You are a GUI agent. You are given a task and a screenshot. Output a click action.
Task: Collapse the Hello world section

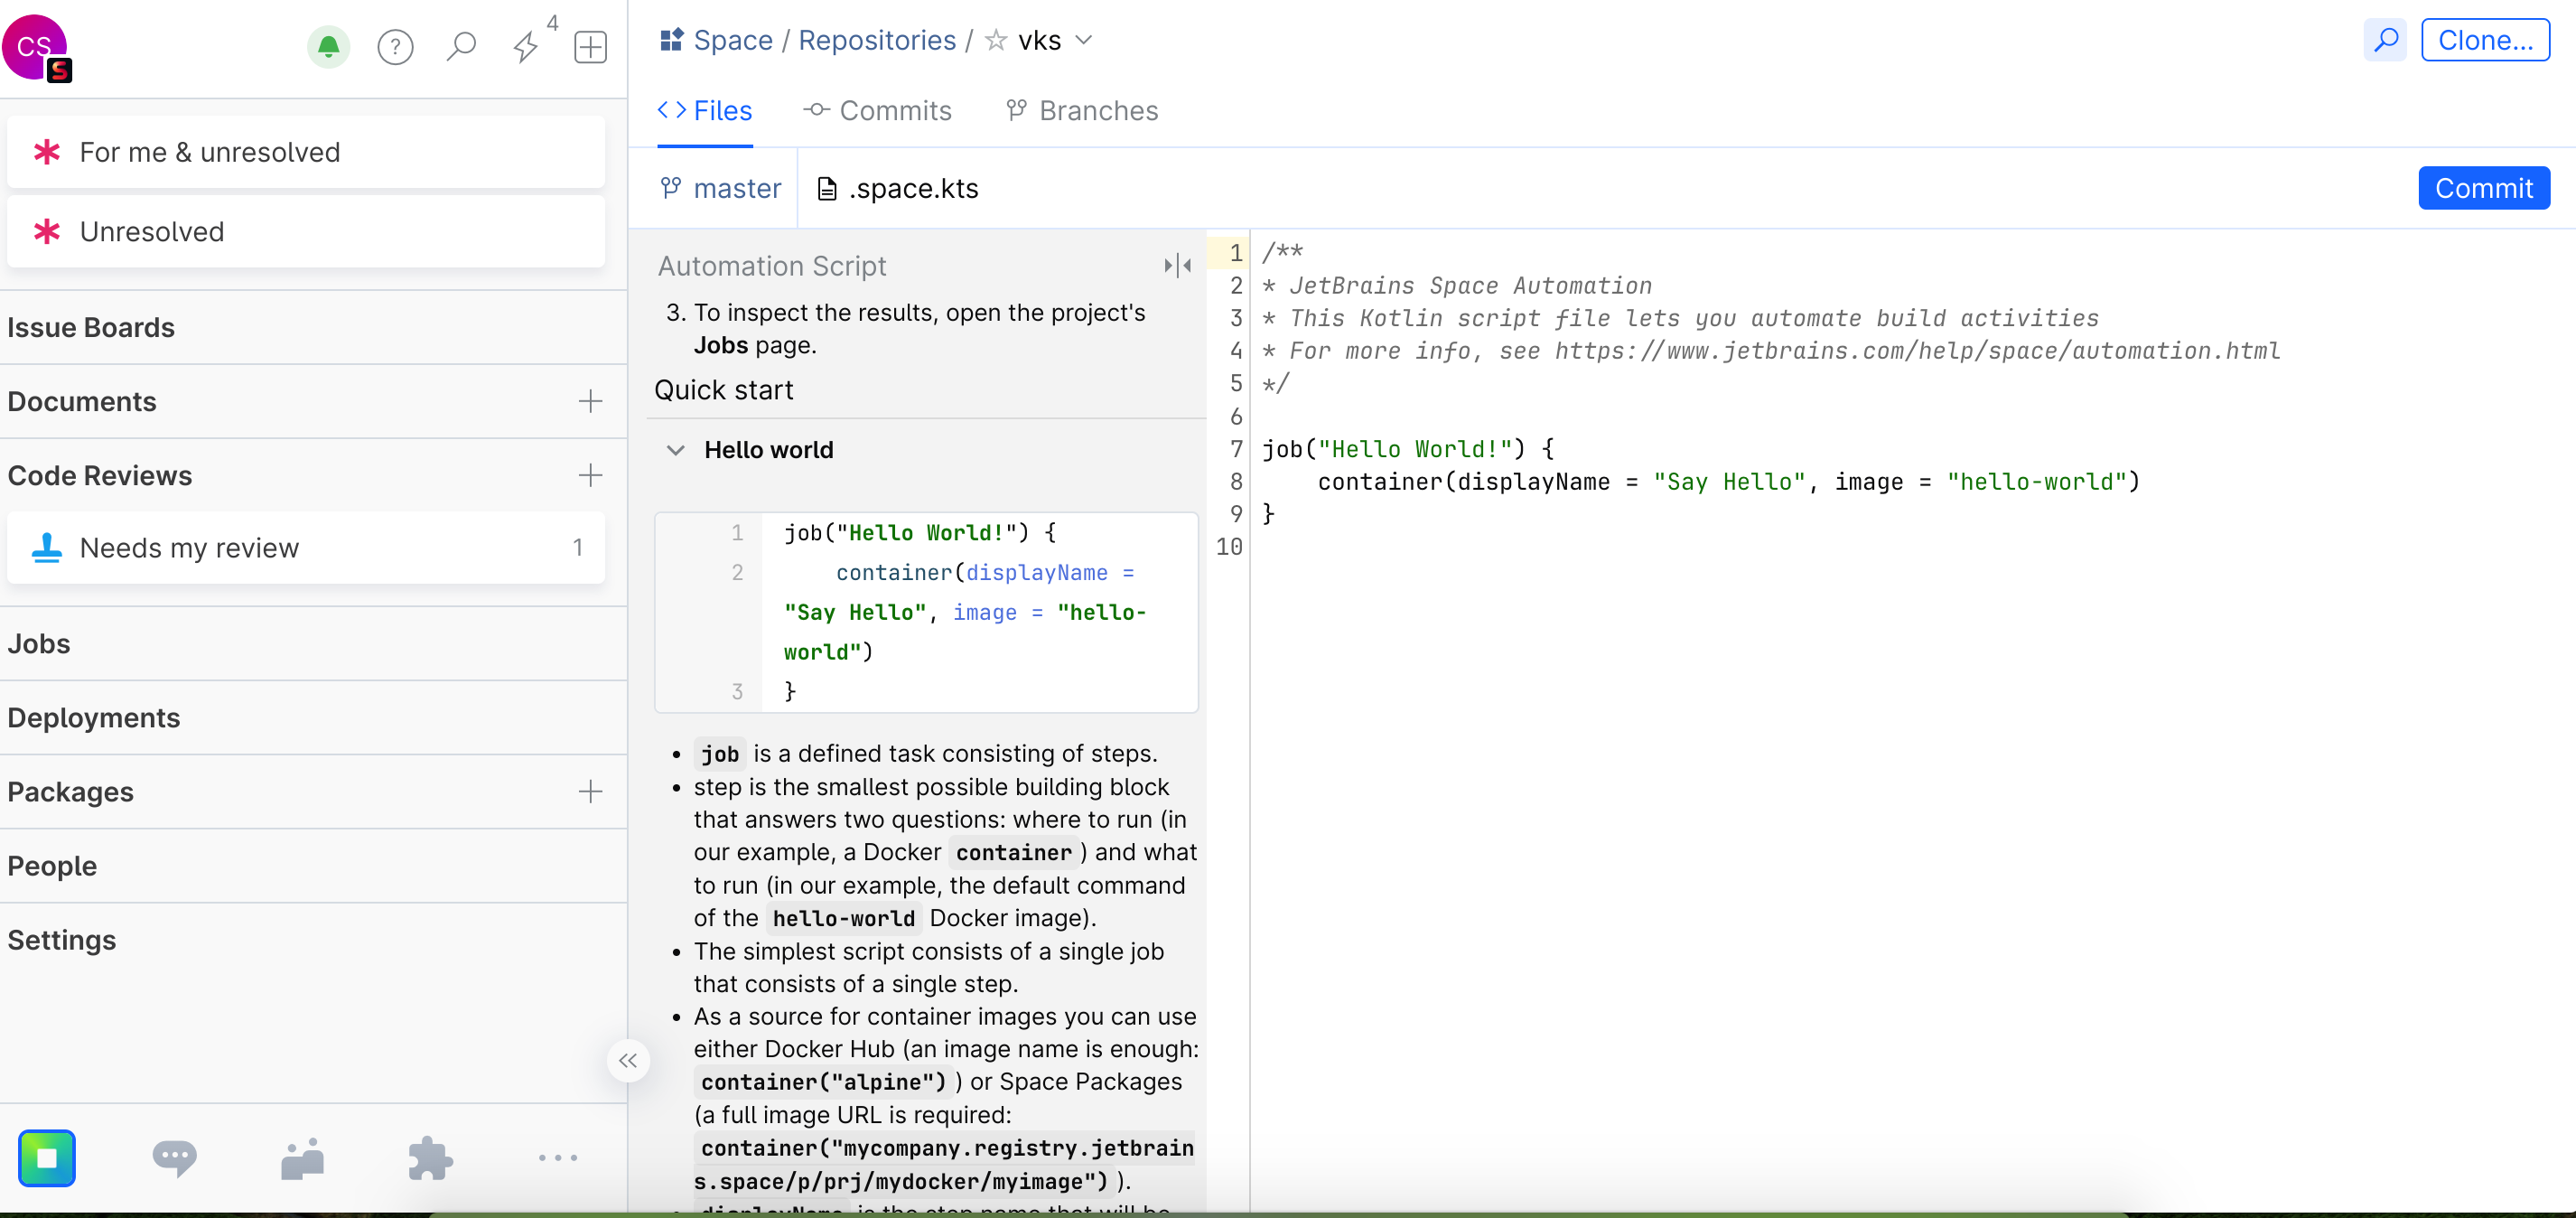tap(676, 450)
